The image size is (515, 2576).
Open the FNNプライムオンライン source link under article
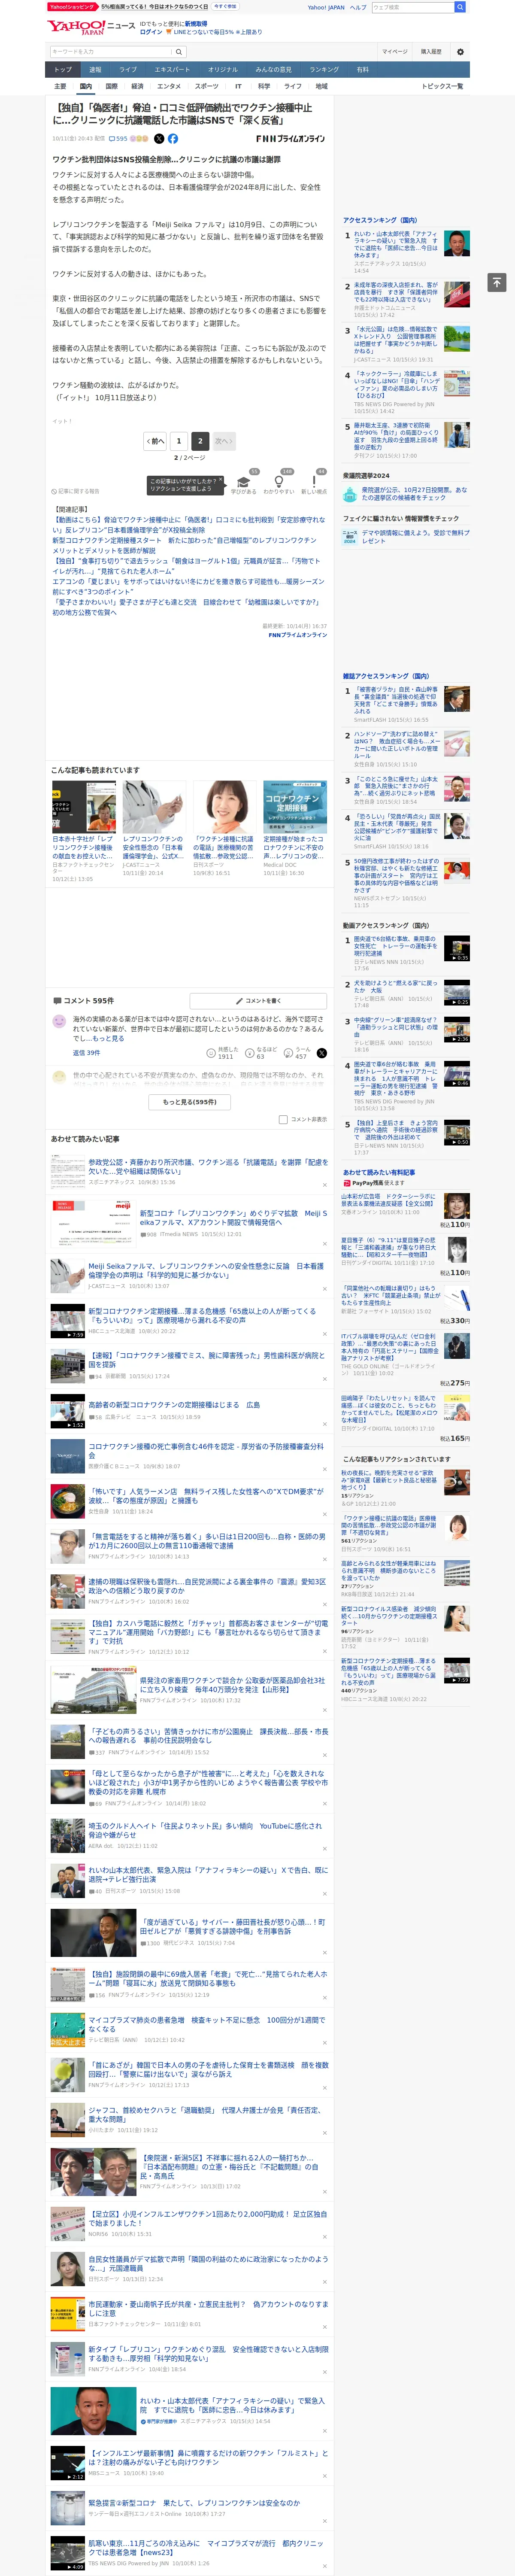coord(297,635)
